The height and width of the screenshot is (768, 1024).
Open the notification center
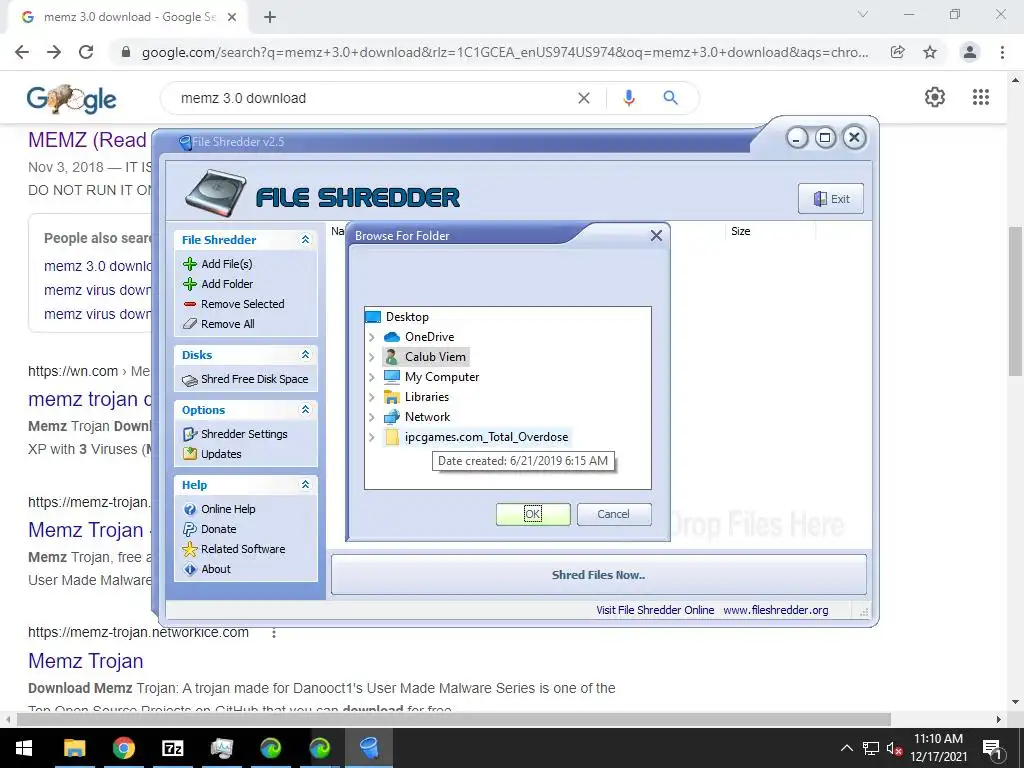pyautogui.click(x=992, y=748)
